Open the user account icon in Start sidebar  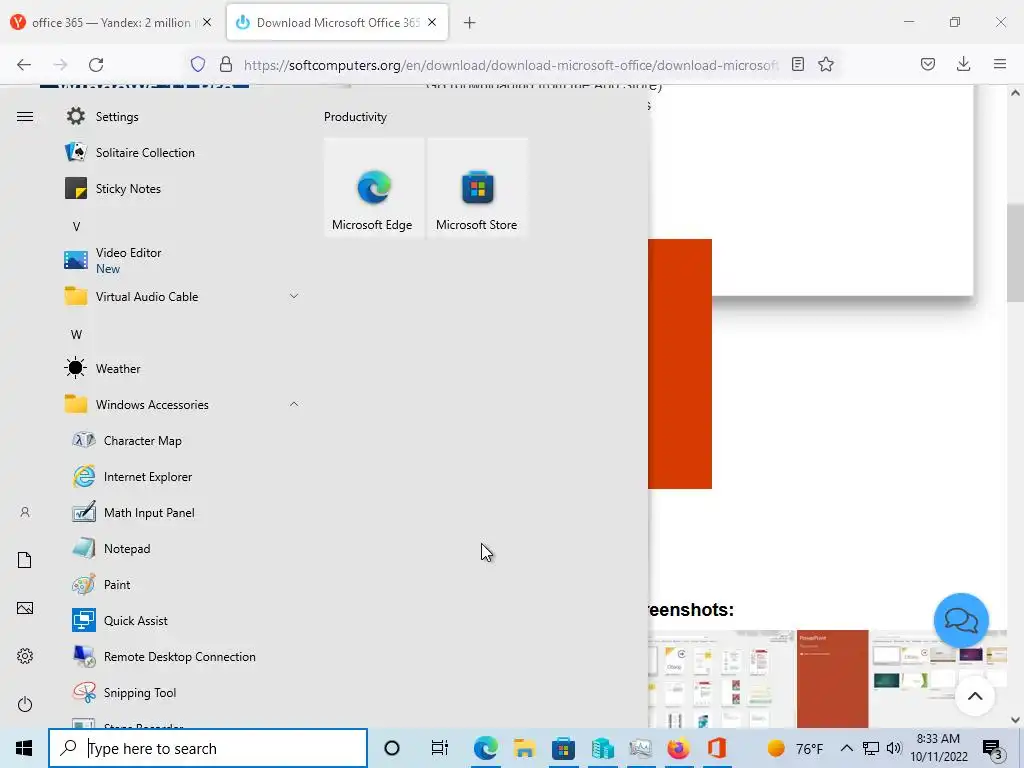point(25,513)
